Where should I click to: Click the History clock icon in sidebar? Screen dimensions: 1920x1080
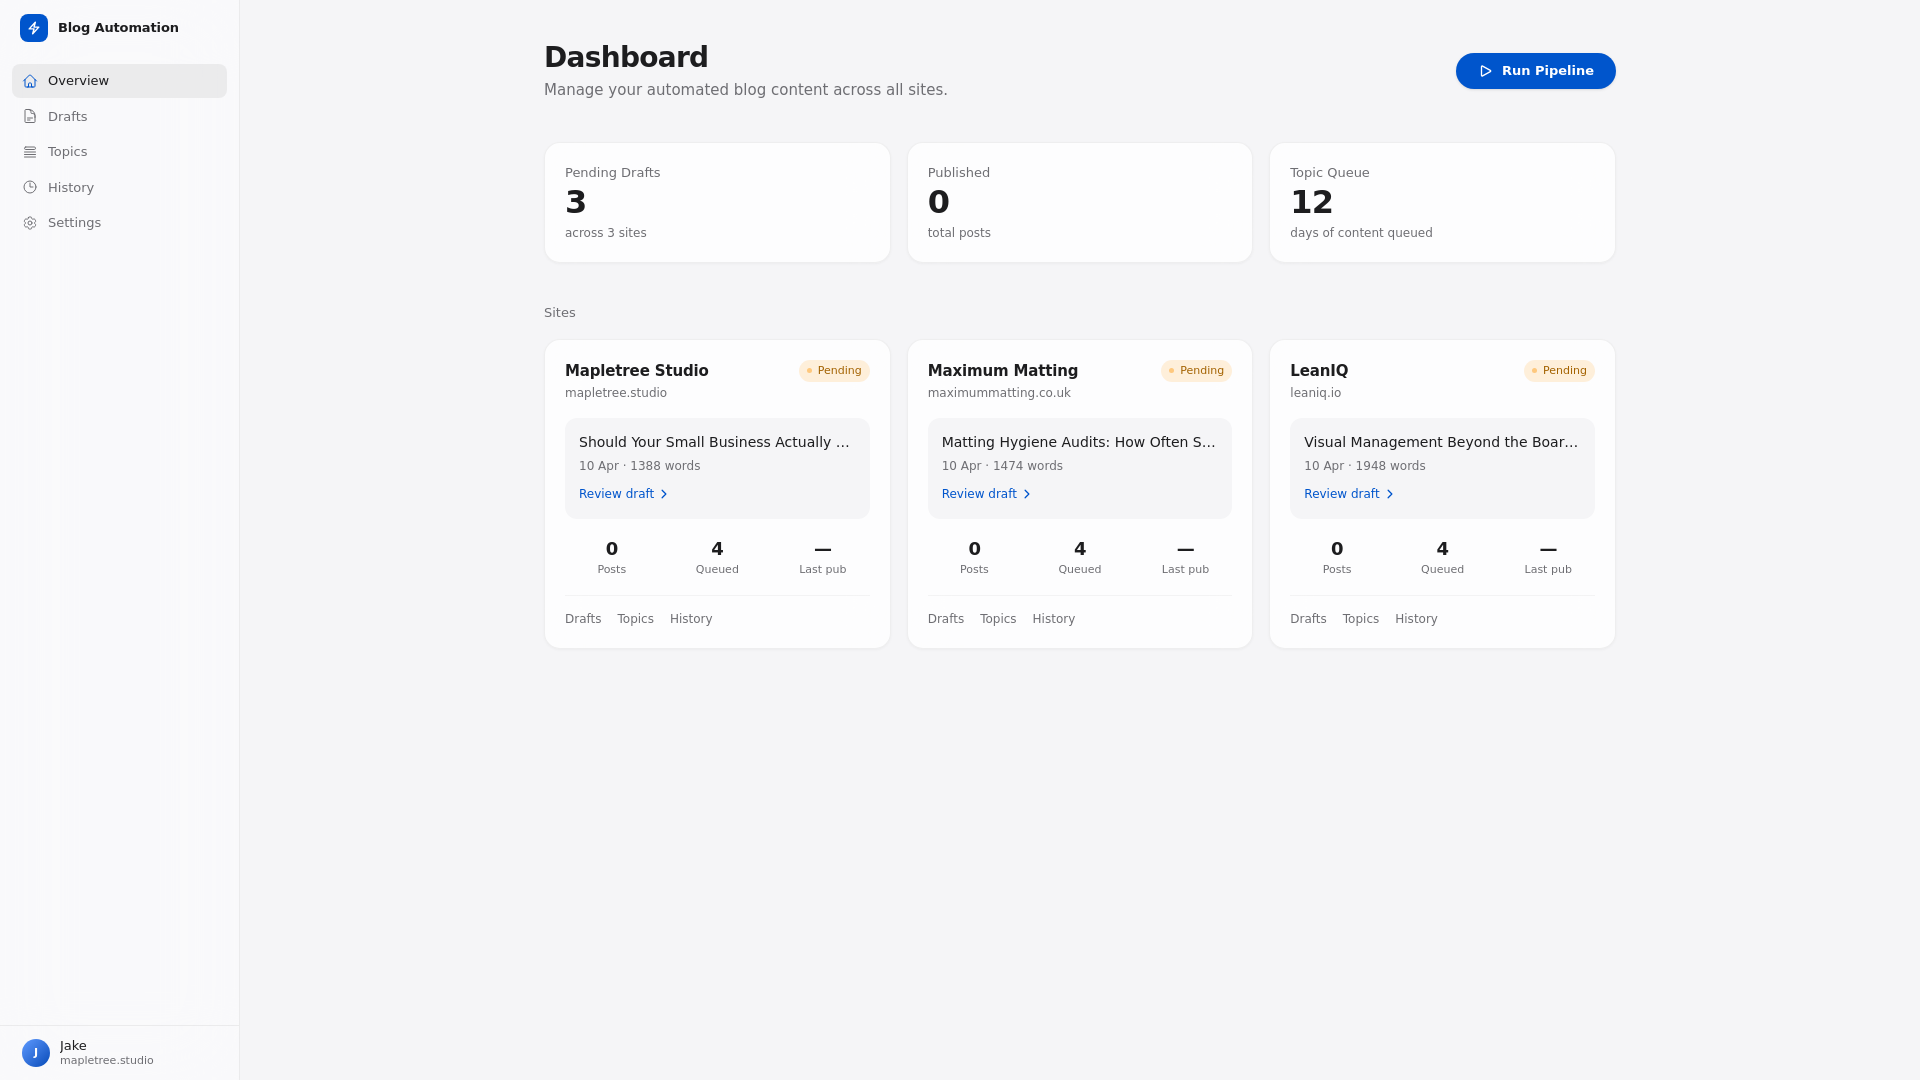coord(30,188)
